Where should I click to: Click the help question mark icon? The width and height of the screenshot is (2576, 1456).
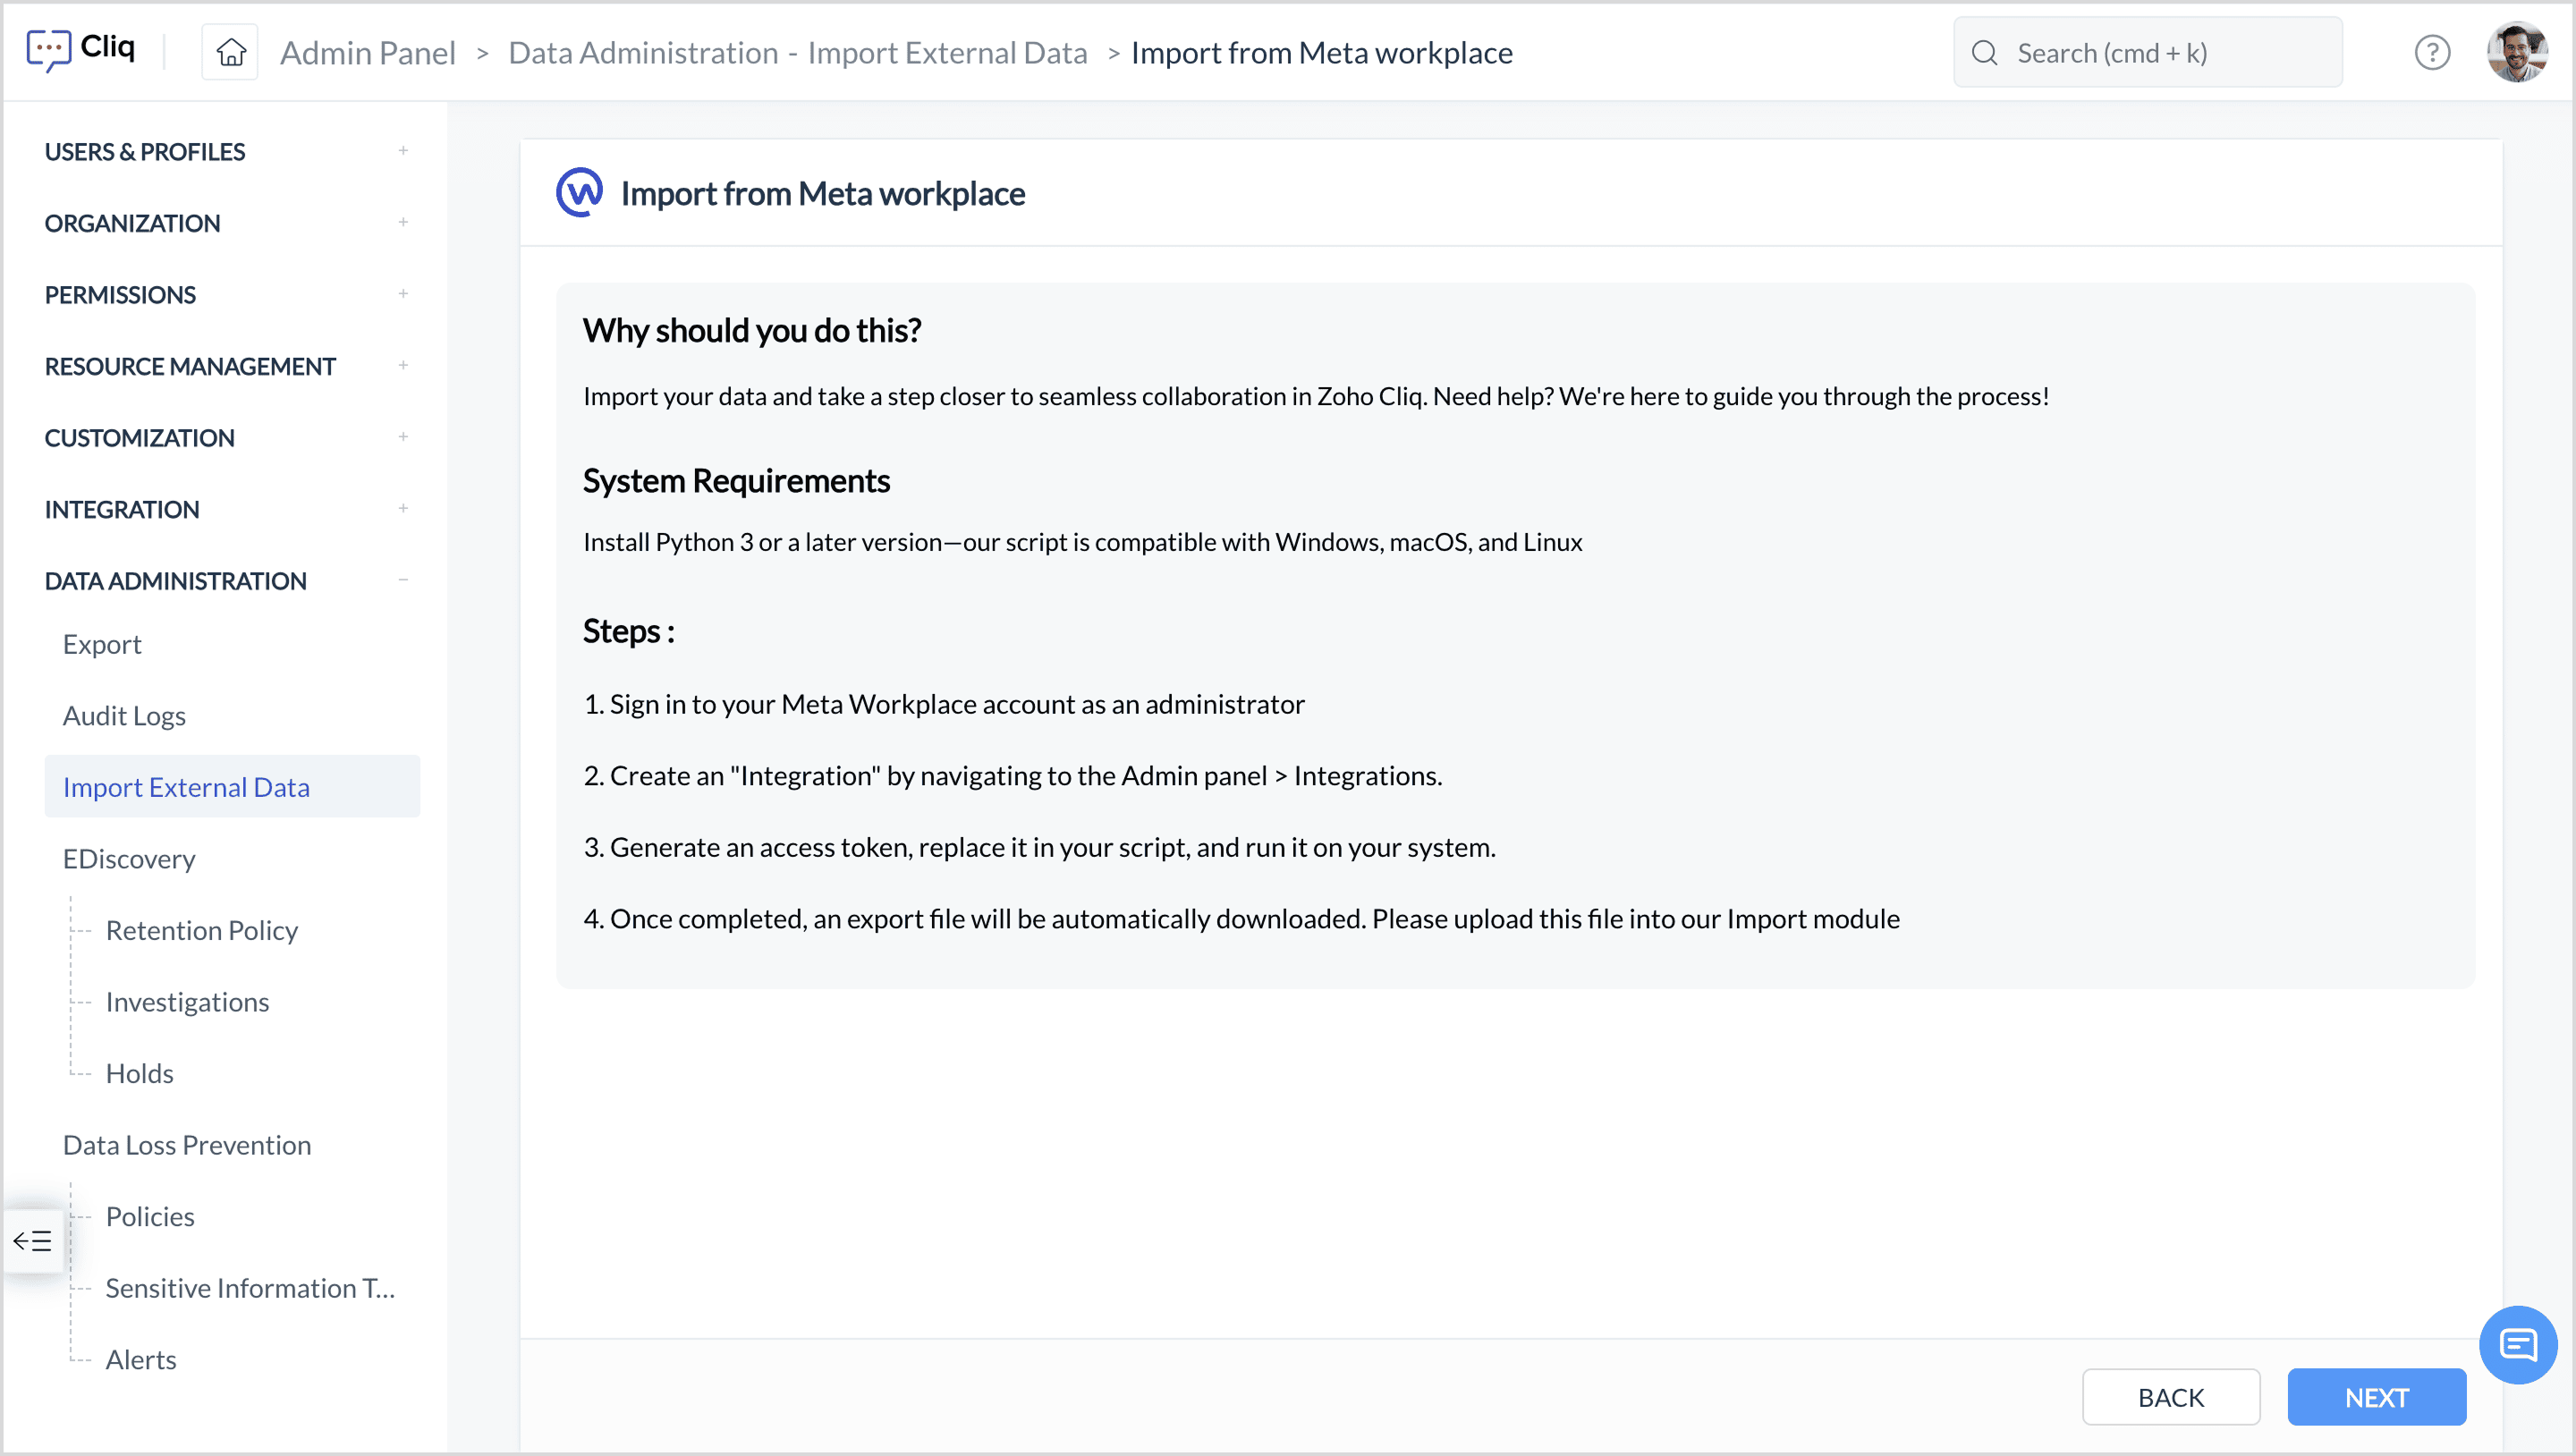[x=2431, y=52]
